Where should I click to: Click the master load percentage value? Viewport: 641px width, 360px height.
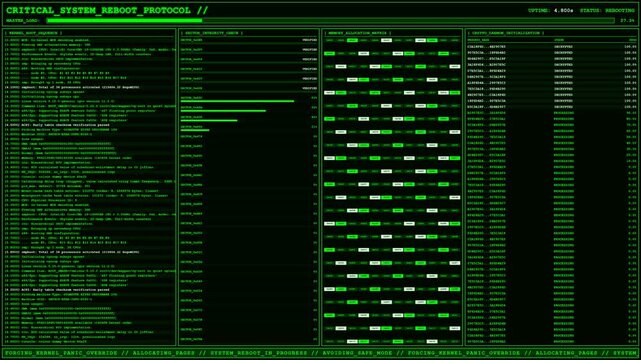coord(628,20)
